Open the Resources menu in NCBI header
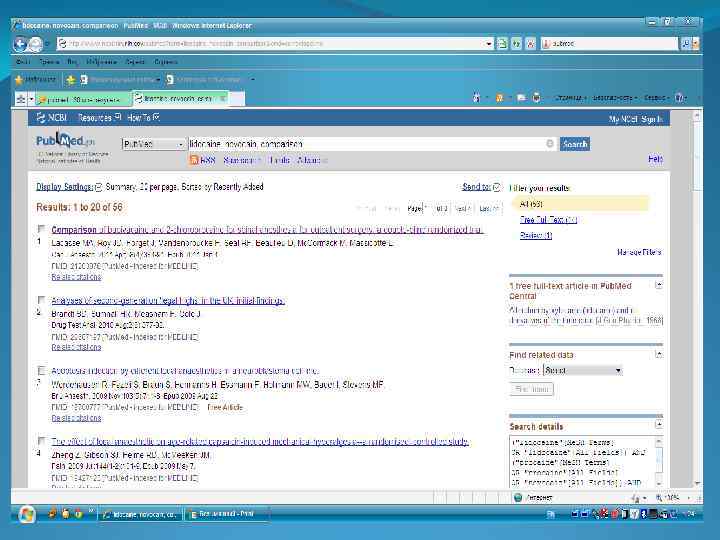720x540 pixels. (99, 118)
